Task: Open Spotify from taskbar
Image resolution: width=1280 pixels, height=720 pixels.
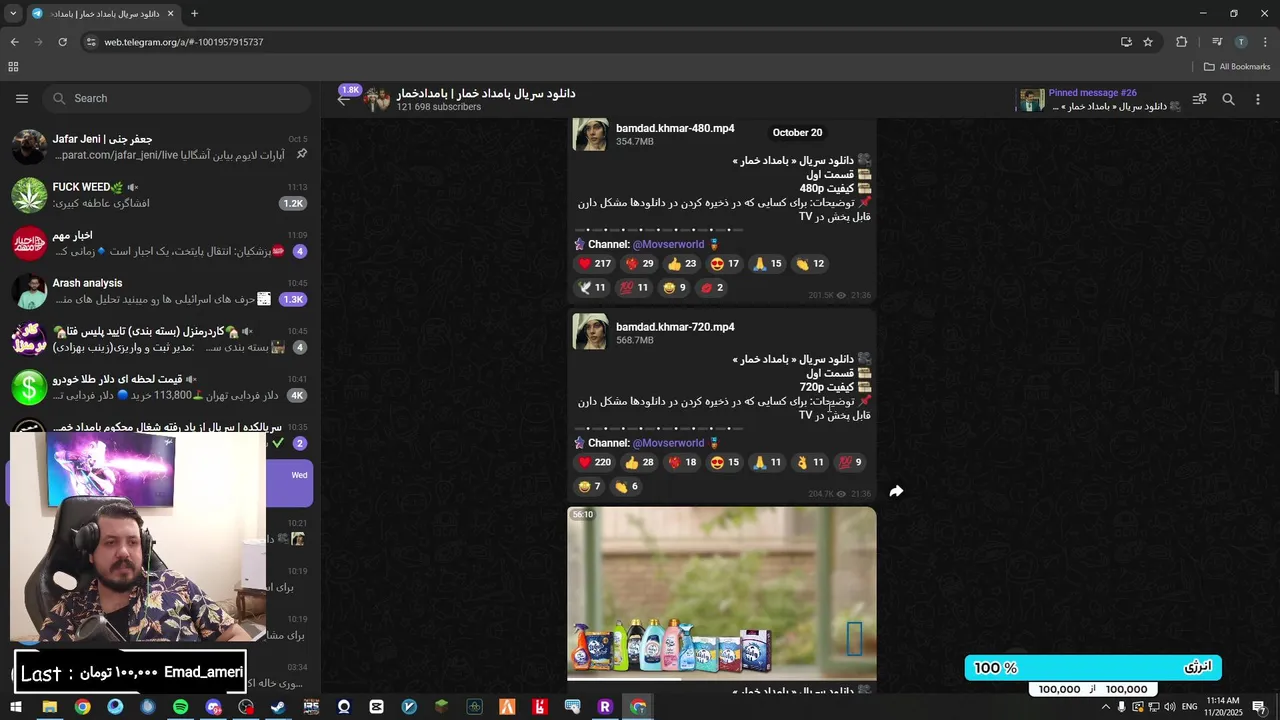Action: pos(180,707)
